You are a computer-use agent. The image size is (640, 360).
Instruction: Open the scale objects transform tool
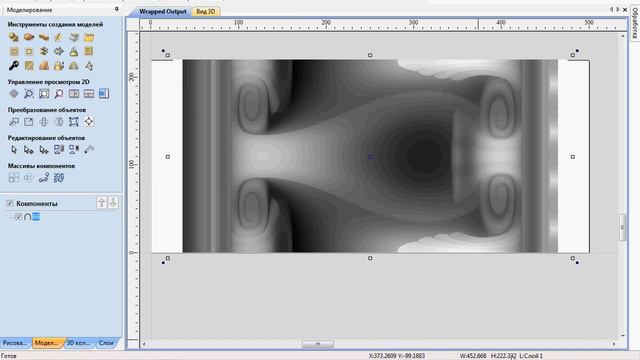[x=29, y=122]
